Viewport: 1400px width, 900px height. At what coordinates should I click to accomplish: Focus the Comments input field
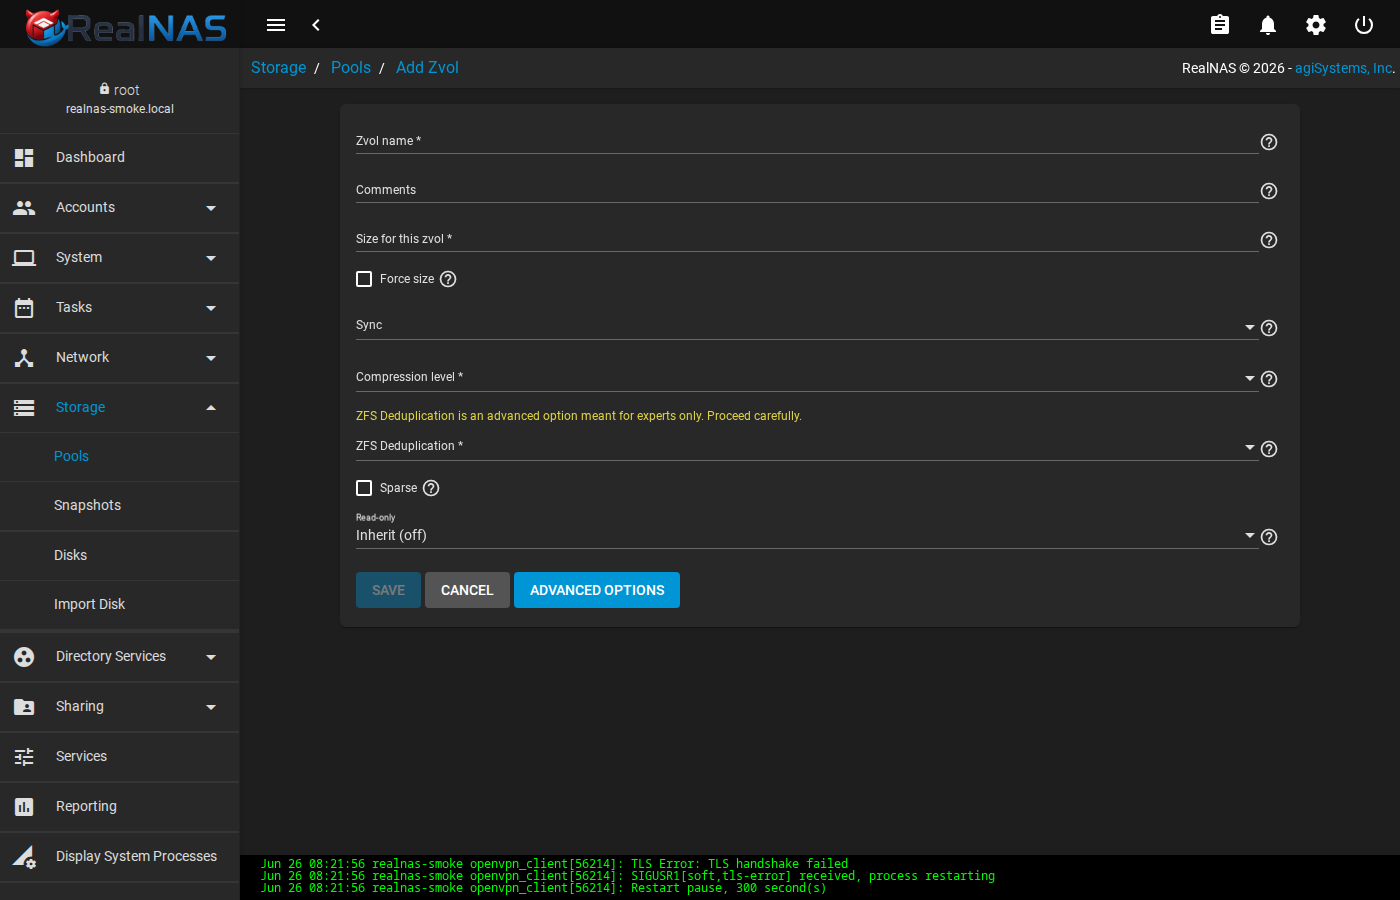(x=806, y=190)
